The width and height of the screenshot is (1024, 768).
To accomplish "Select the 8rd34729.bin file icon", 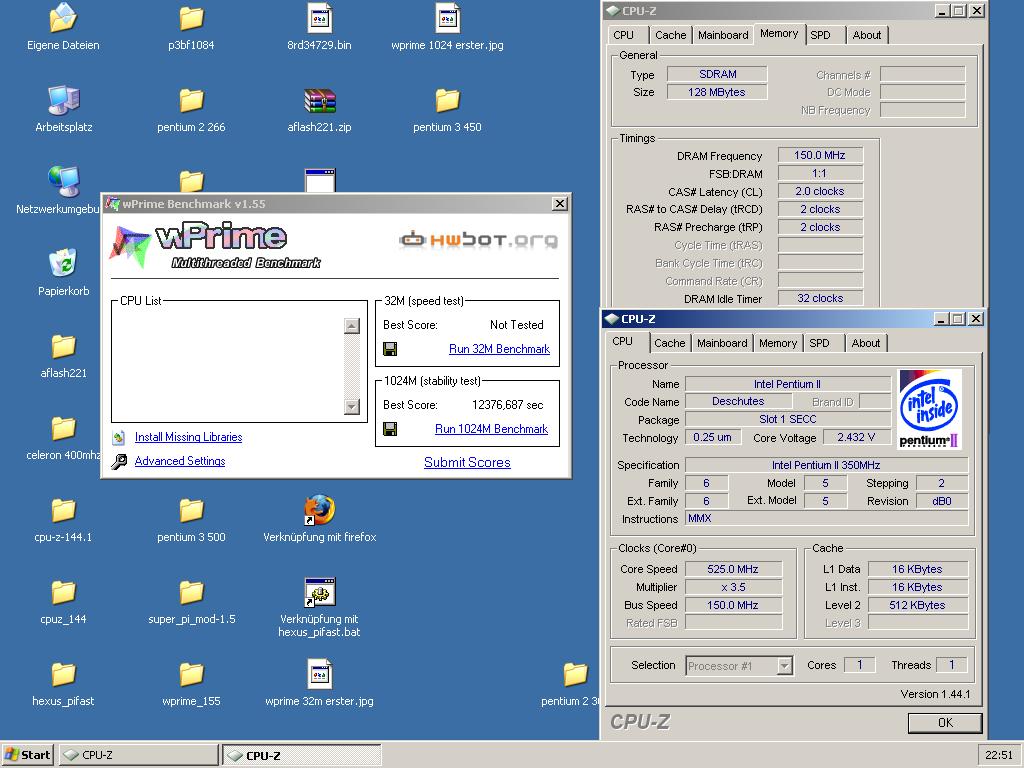I will point(319,18).
